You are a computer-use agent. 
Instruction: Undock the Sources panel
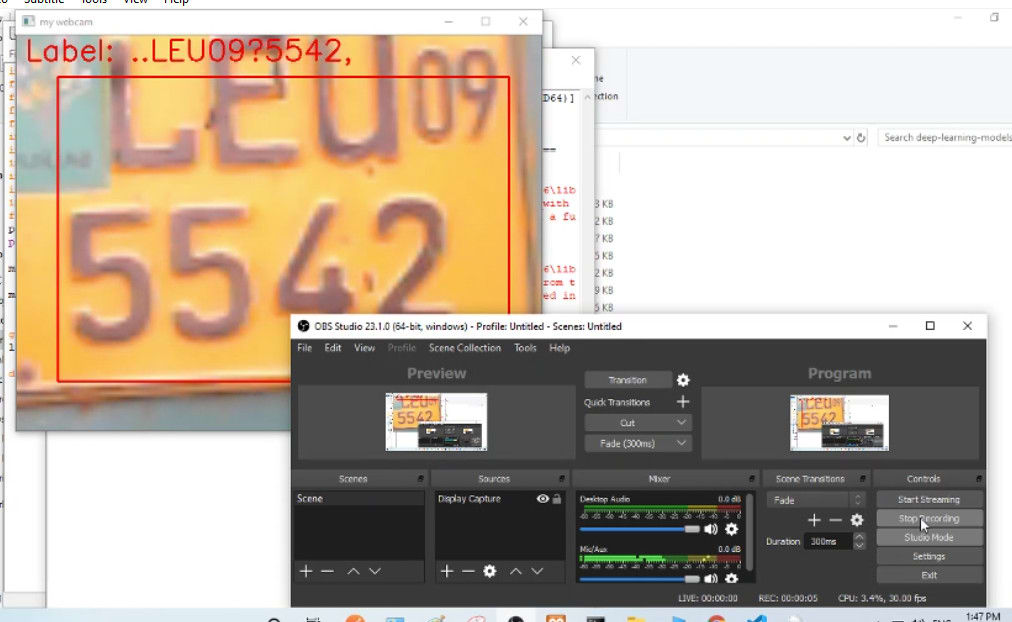coord(561,479)
